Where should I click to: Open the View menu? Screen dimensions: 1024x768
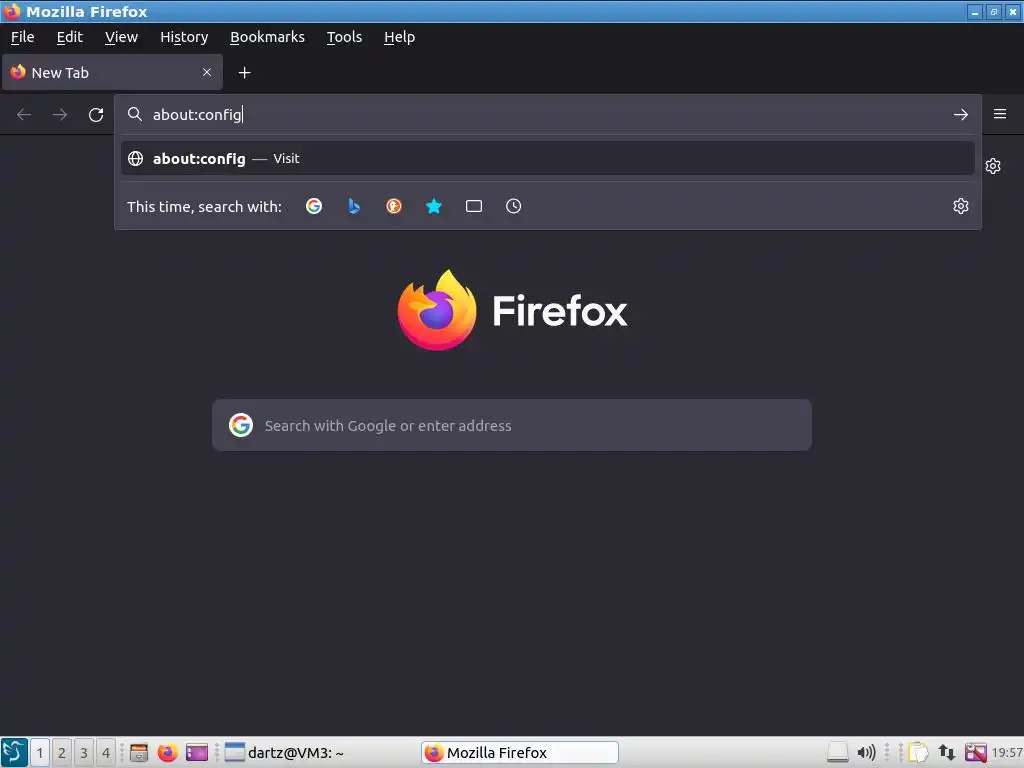[x=121, y=37]
